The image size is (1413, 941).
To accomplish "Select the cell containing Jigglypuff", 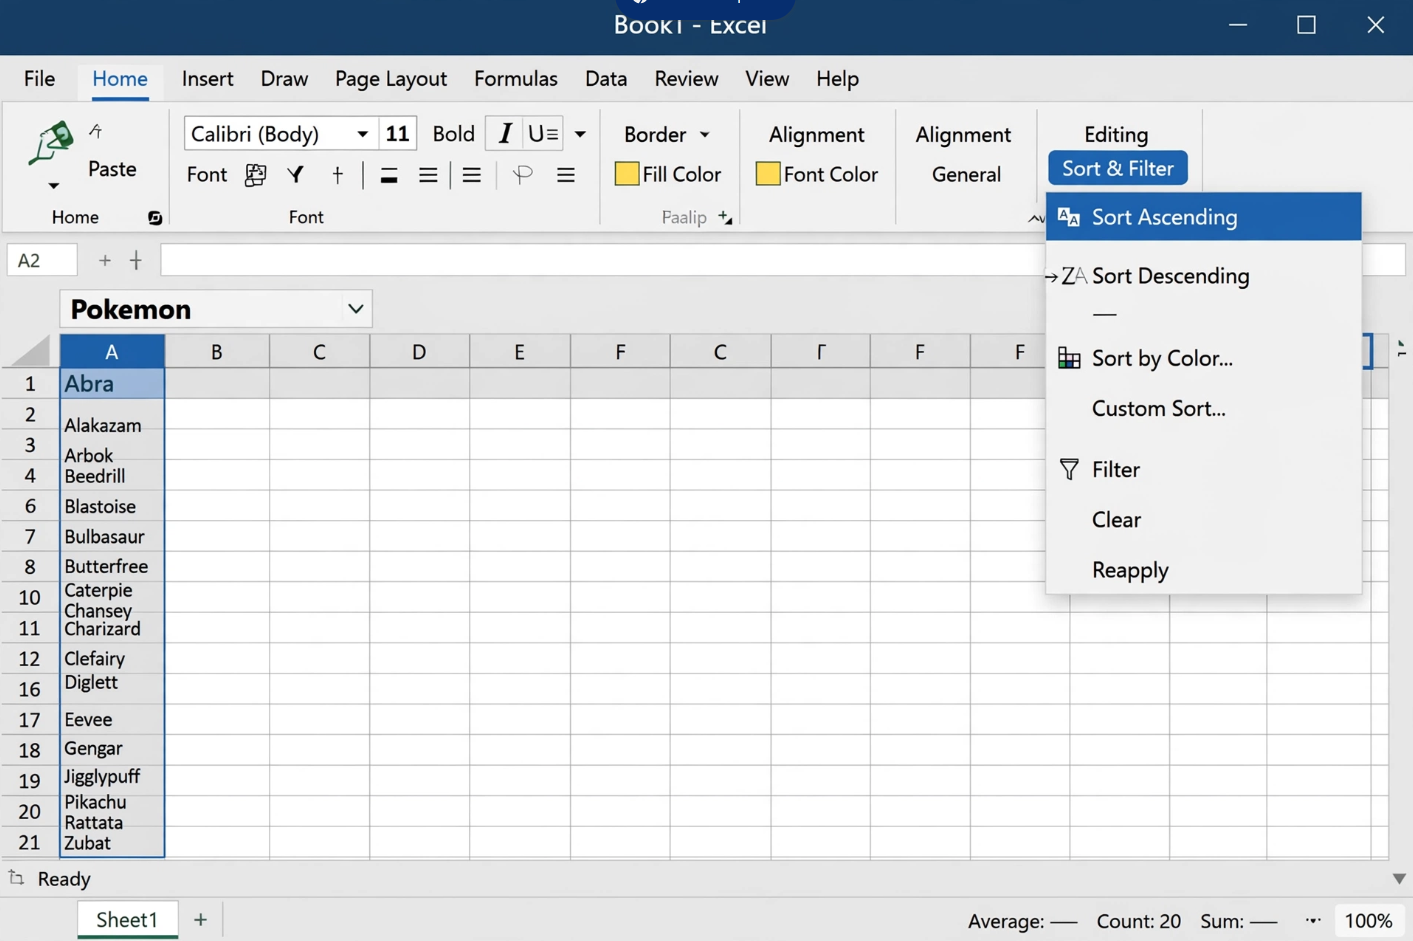I will pyautogui.click(x=112, y=777).
